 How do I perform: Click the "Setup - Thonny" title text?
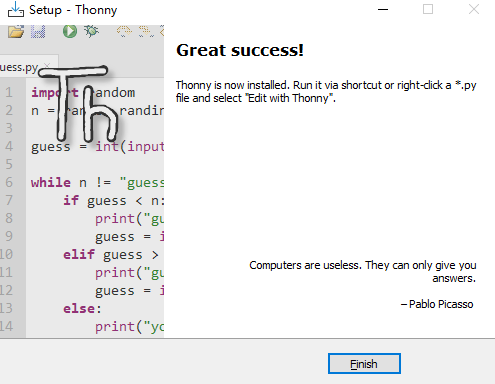coord(73,10)
